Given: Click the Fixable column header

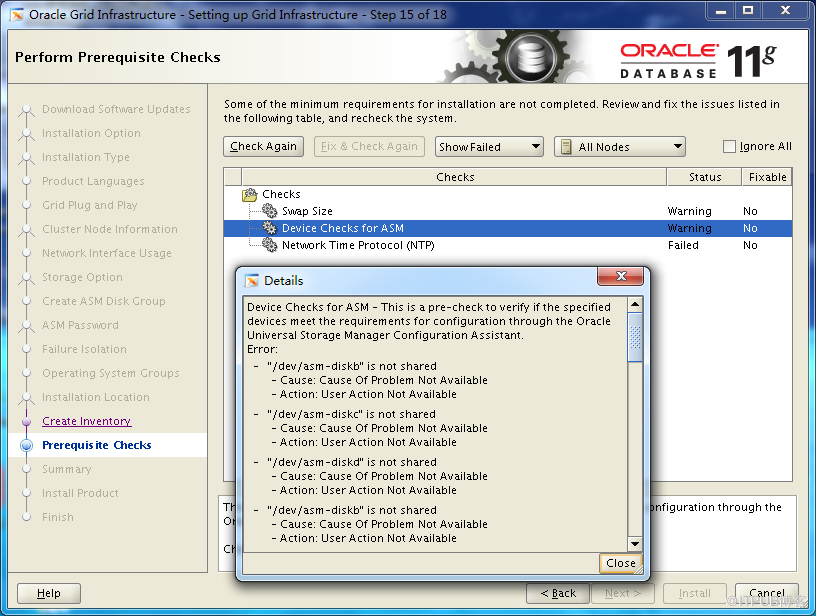Looking at the screenshot, I should 767,177.
